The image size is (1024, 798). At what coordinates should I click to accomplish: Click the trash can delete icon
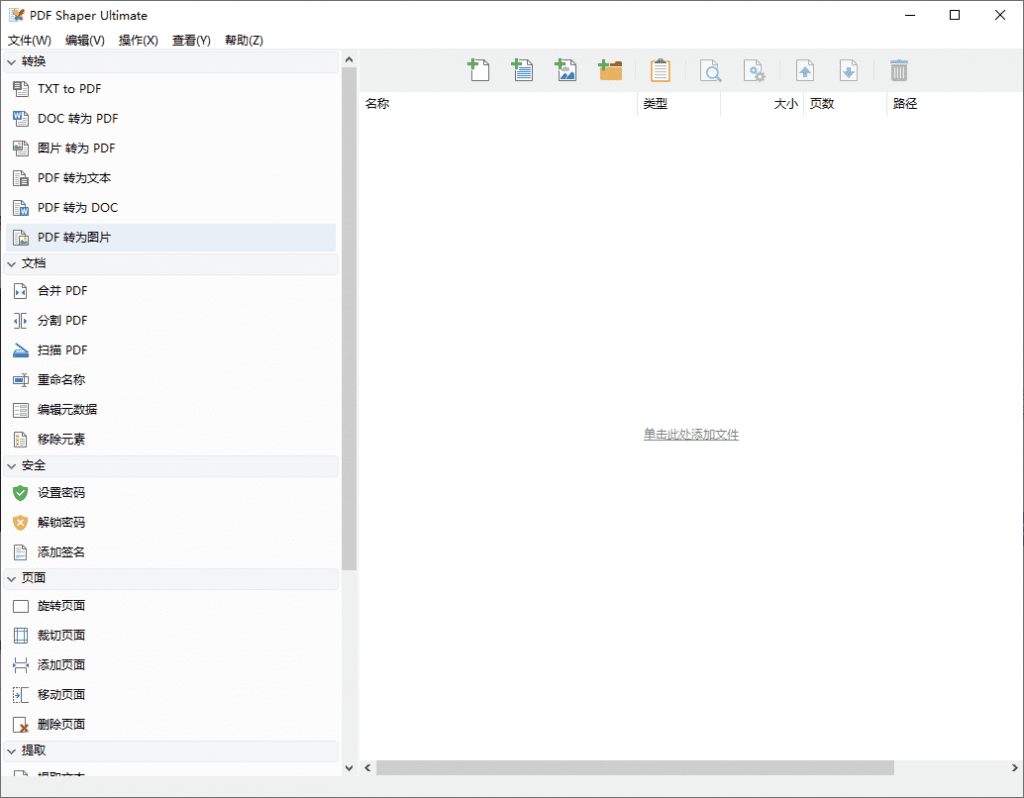899,70
